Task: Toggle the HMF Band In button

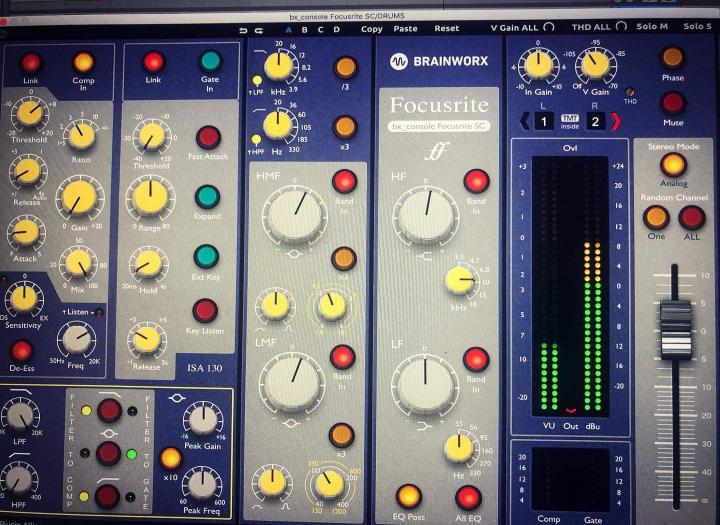Action: pyautogui.click(x=344, y=181)
